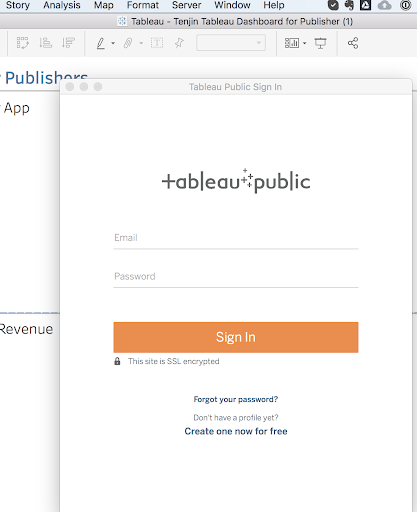Screen dimensions: 417x512
Task: Click Create one now for free link
Action: click(x=236, y=431)
